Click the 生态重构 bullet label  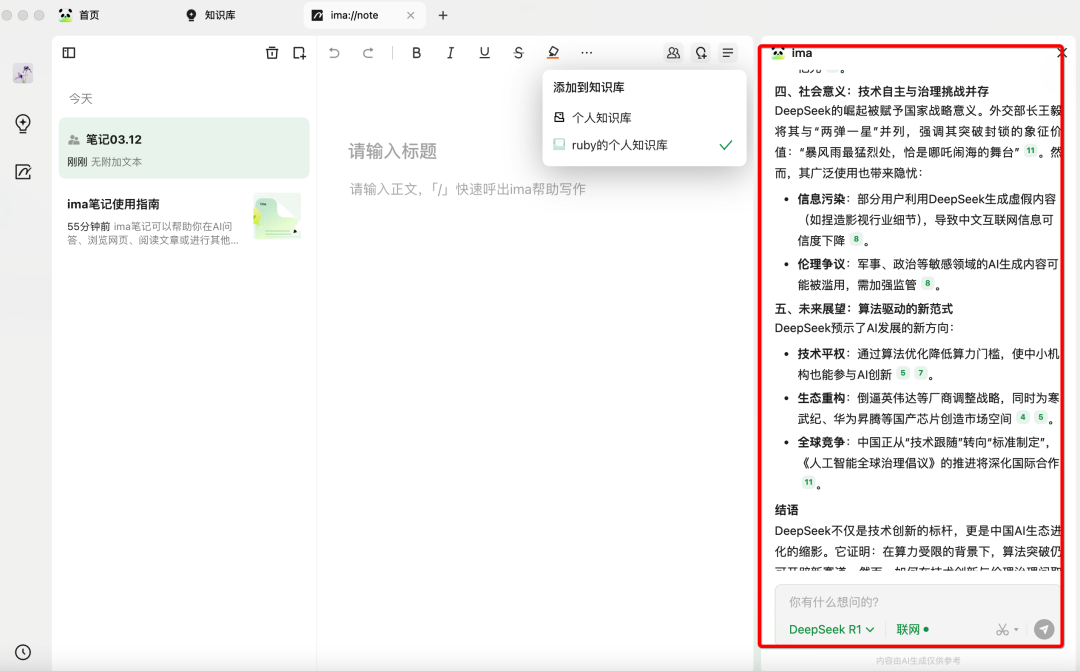pos(821,398)
